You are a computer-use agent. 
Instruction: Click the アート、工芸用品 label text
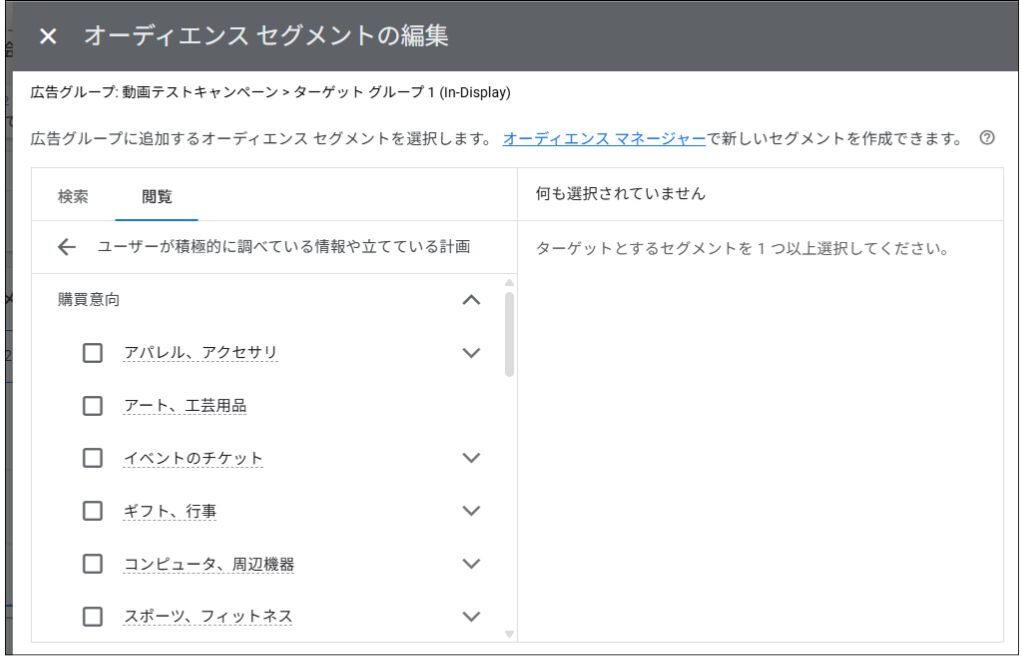tap(185, 405)
